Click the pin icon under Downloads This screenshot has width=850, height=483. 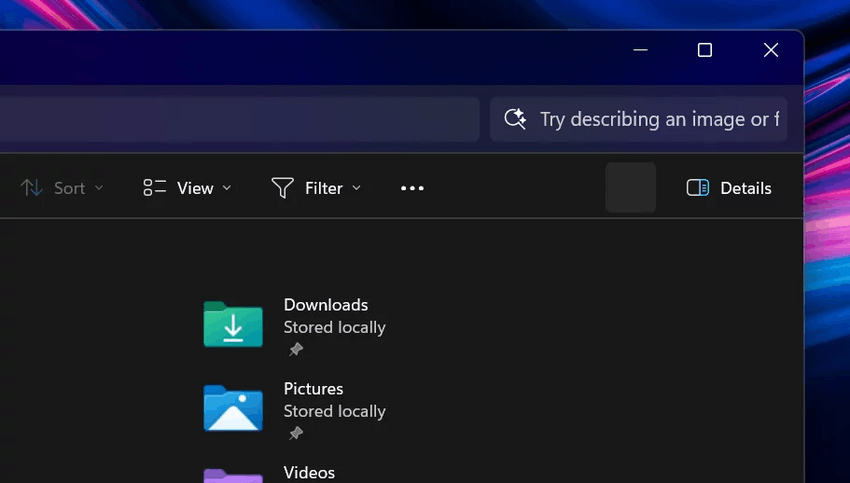pos(295,350)
